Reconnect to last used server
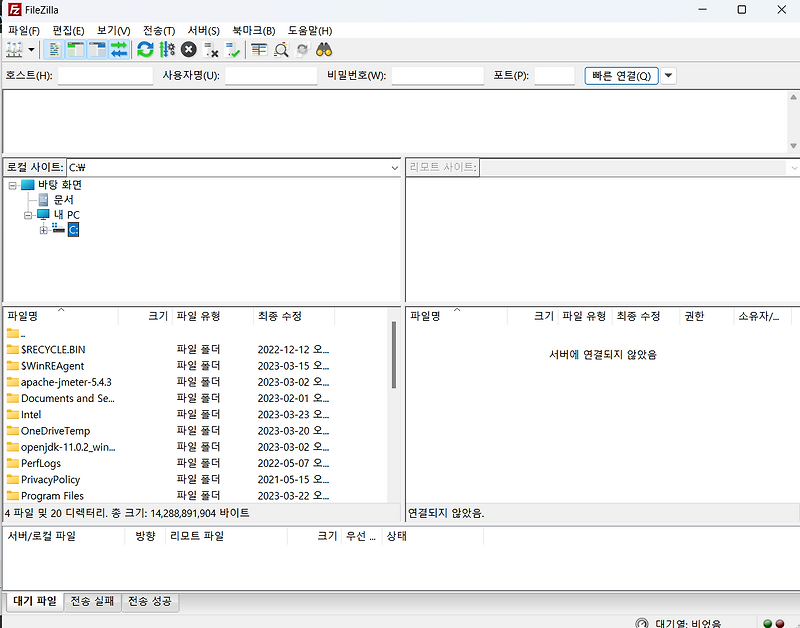 [x=233, y=49]
